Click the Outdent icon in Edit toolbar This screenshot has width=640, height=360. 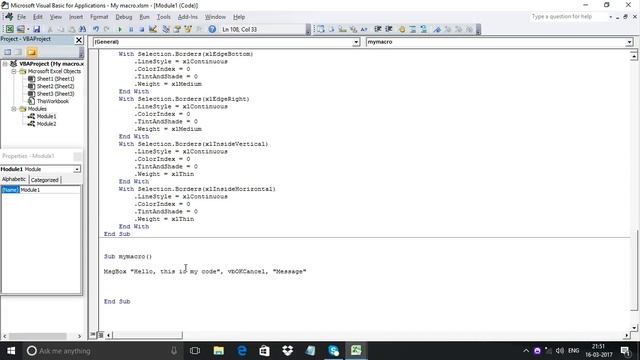389,29
